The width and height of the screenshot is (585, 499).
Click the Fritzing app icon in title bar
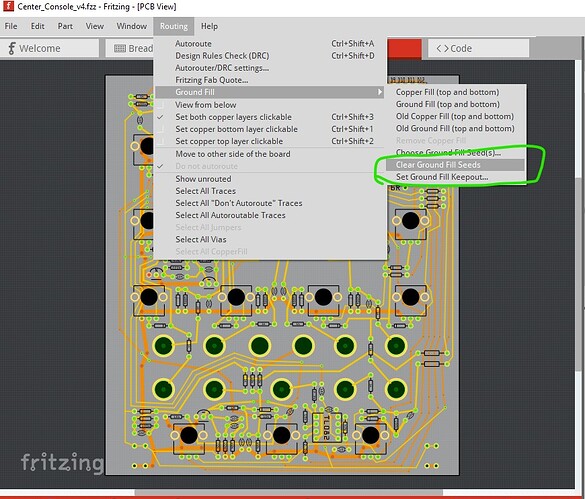8,6
